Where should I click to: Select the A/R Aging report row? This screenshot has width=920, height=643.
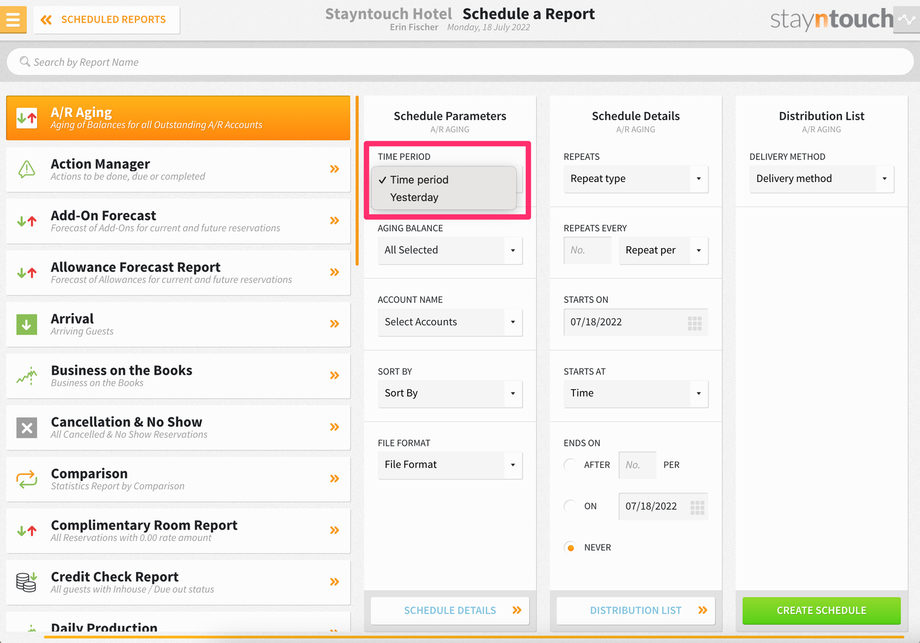[178, 118]
